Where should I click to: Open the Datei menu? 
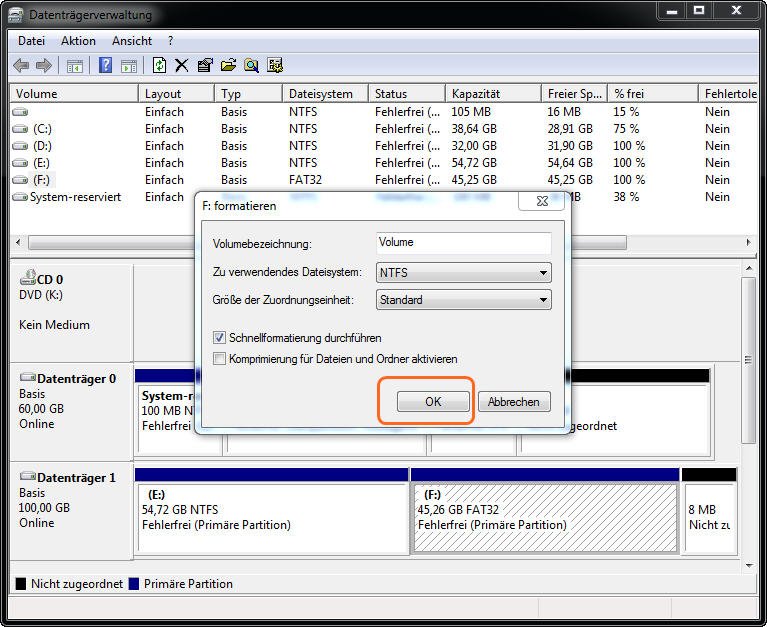pyautogui.click(x=31, y=41)
